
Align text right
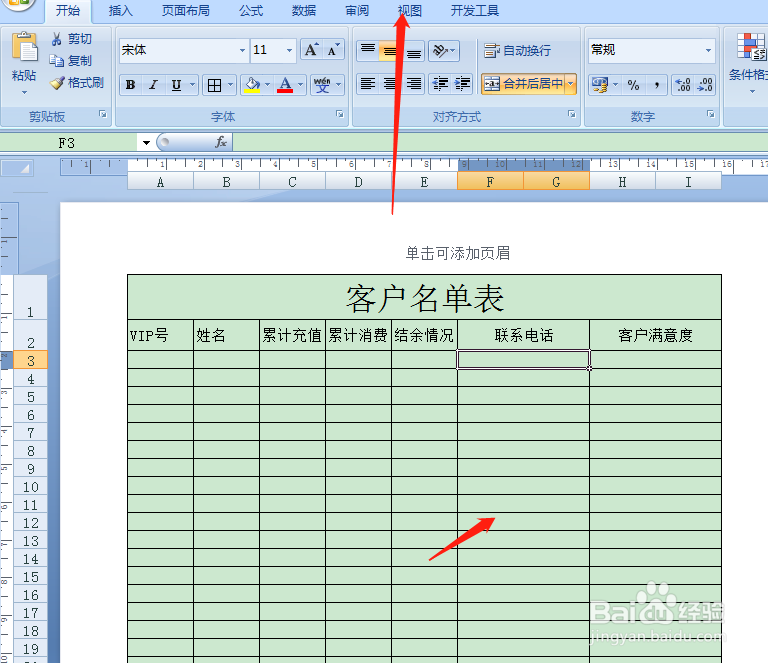tap(414, 84)
